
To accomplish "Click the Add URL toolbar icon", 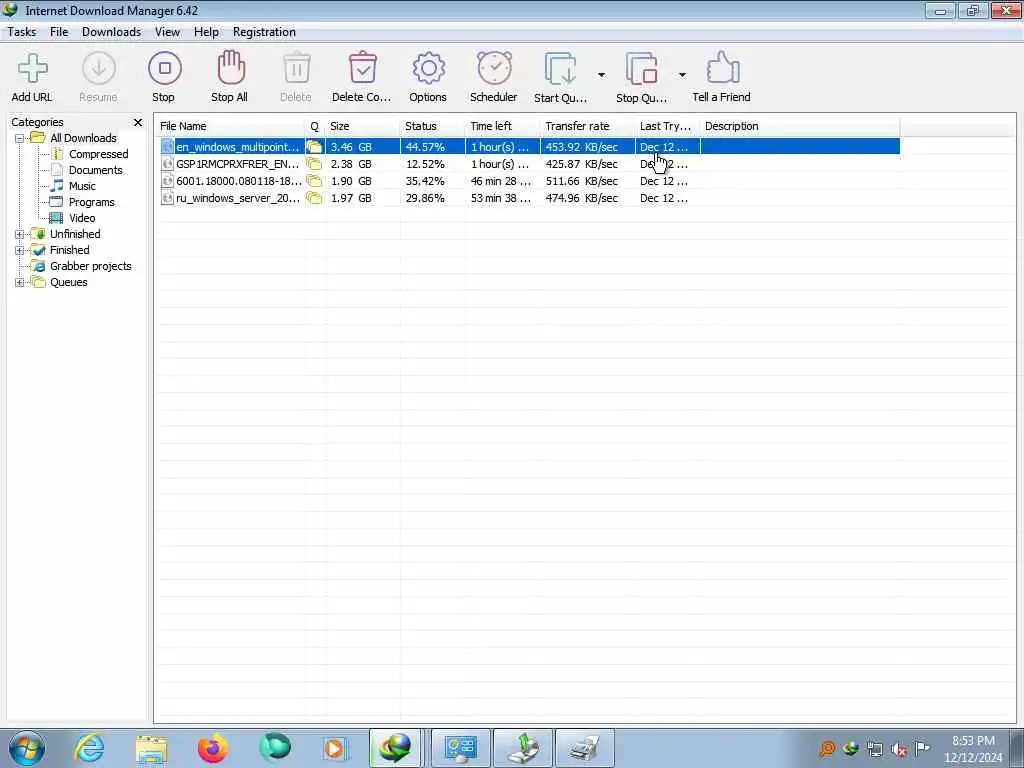I will click(x=32, y=69).
